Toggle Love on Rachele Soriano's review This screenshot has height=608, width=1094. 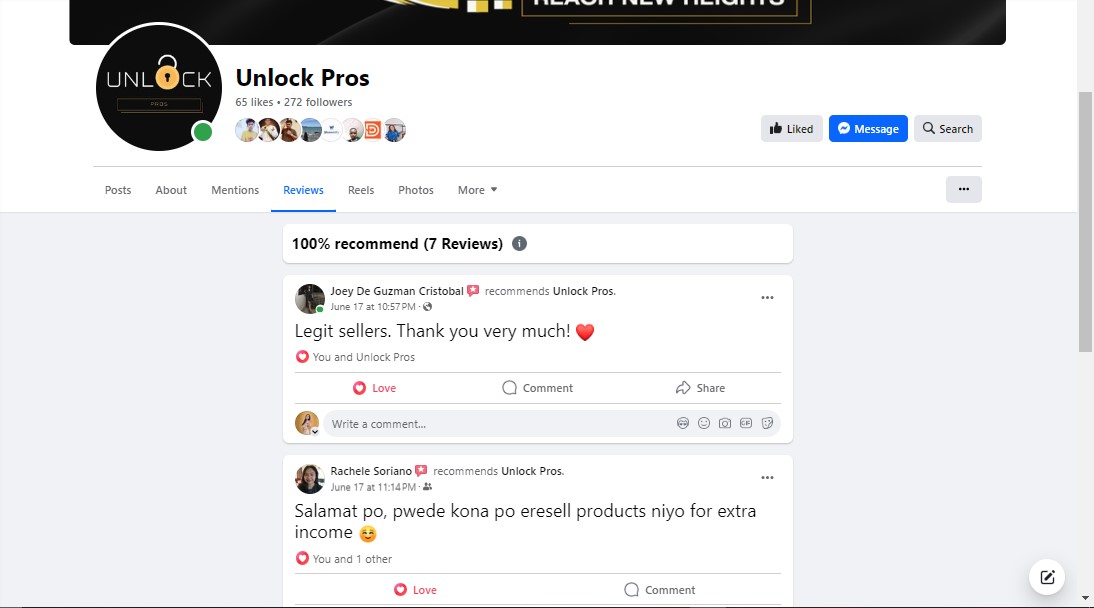point(415,590)
